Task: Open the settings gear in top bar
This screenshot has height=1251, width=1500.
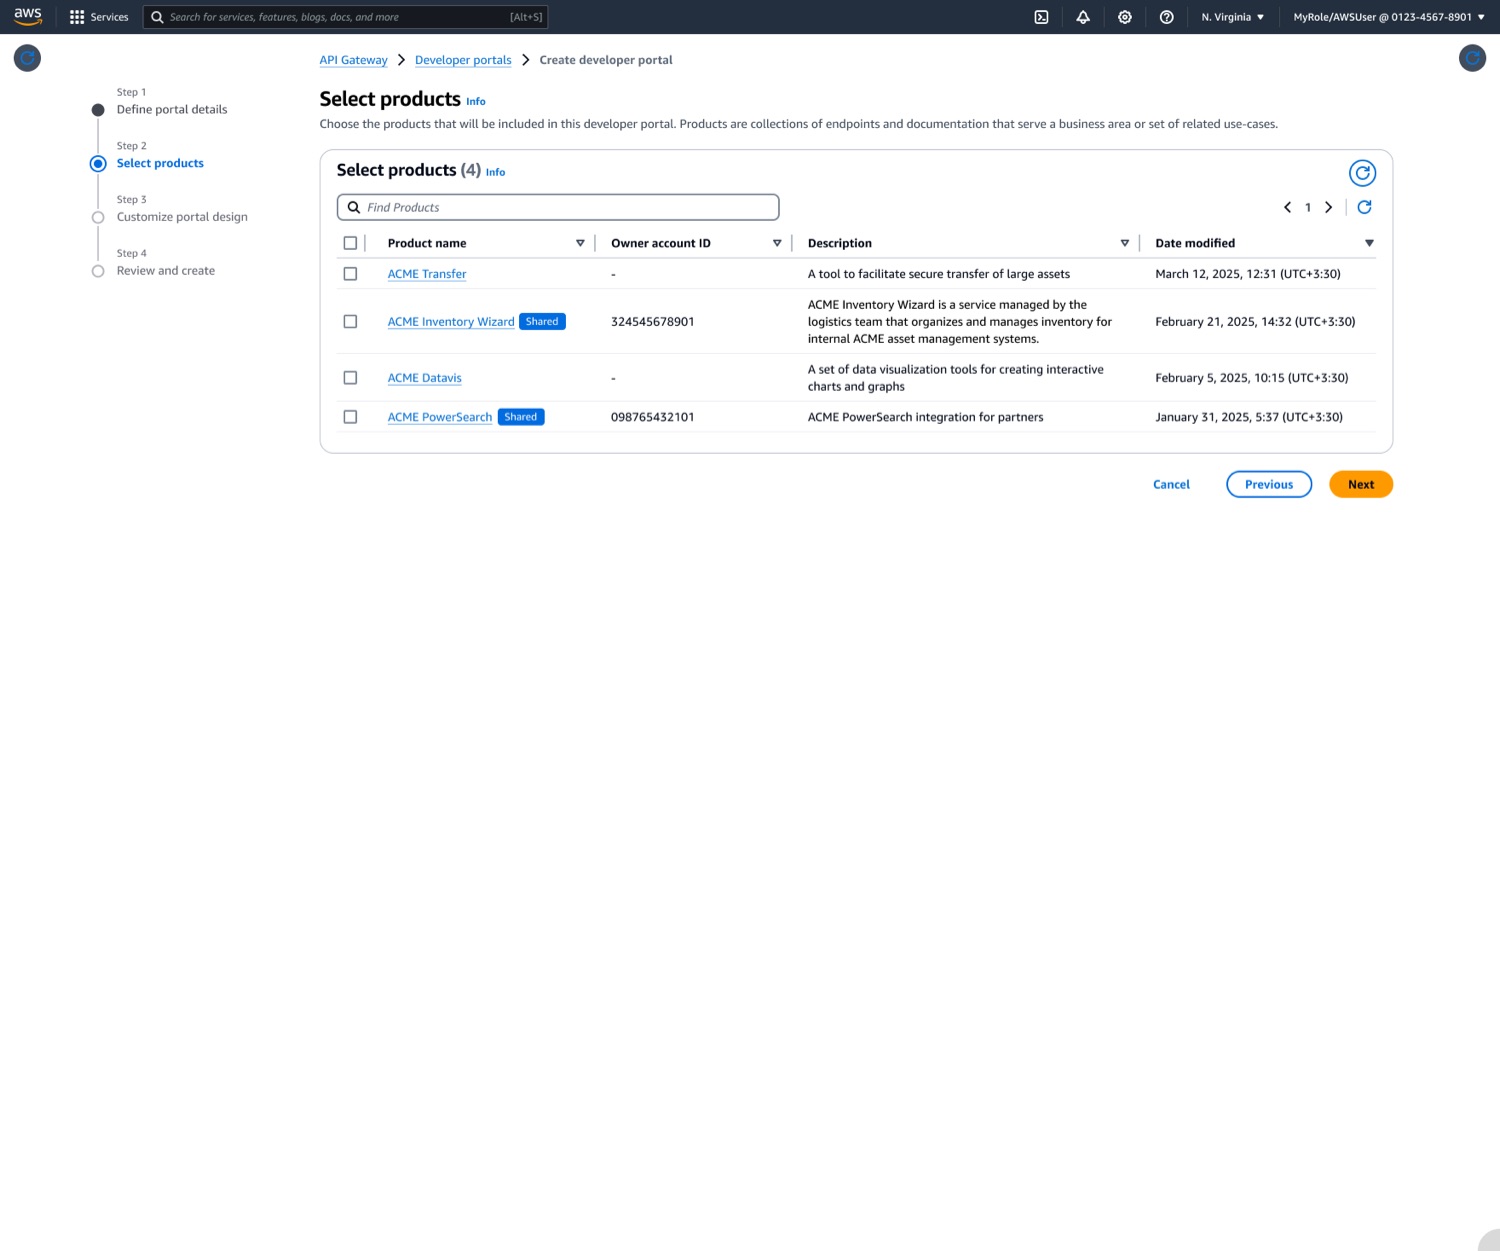Action: (x=1125, y=17)
